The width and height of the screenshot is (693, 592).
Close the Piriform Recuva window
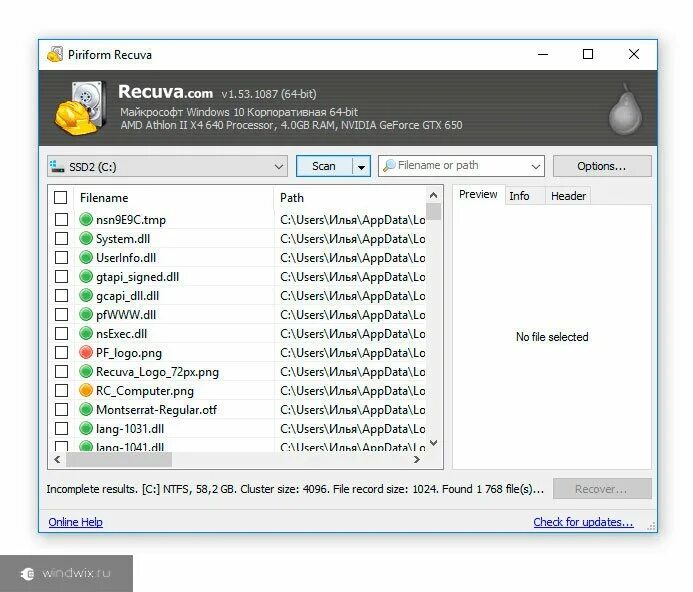tap(634, 54)
